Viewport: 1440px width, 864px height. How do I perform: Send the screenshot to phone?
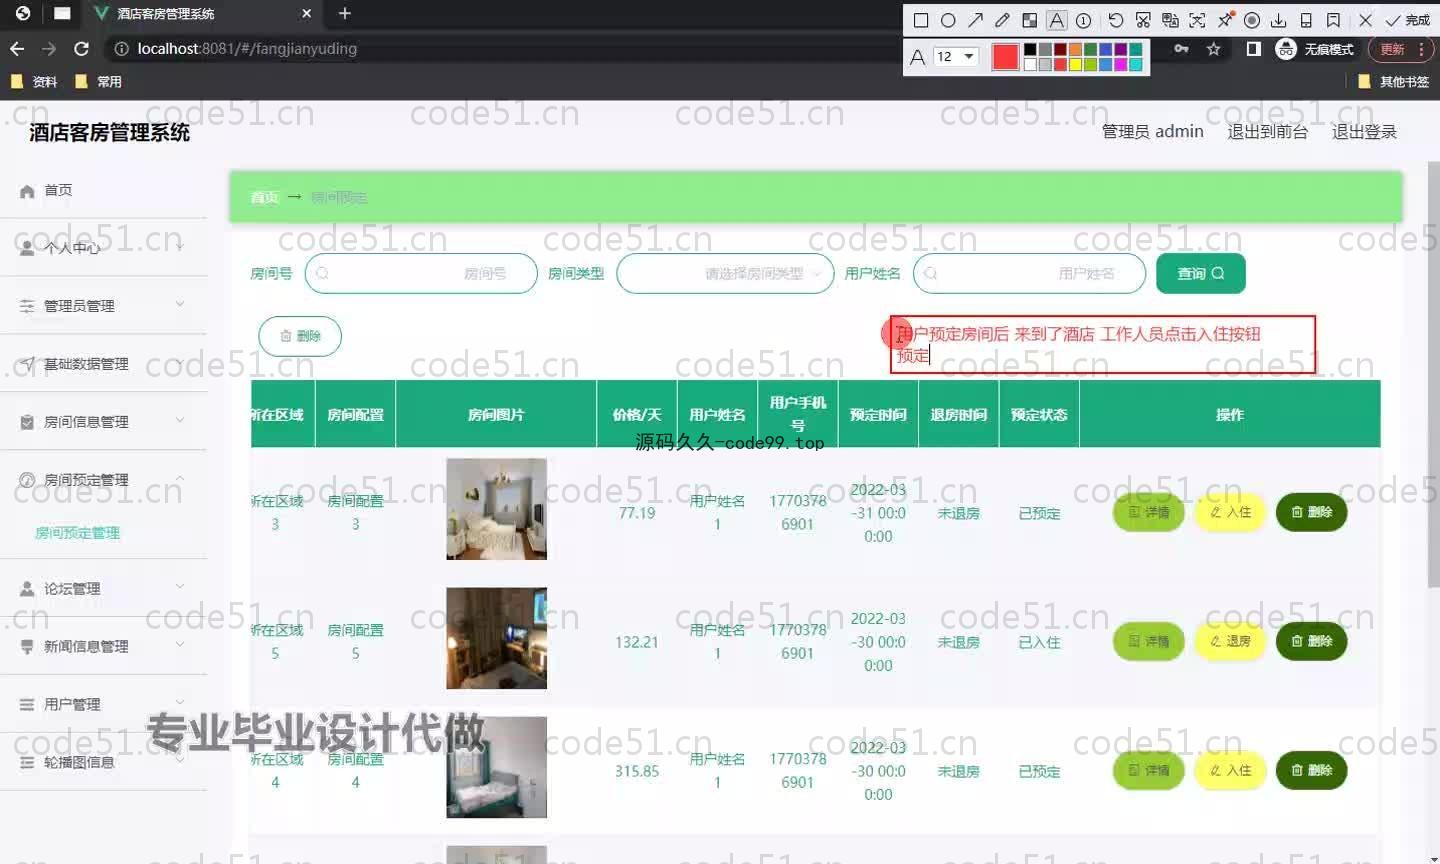tap(1306, 20)
